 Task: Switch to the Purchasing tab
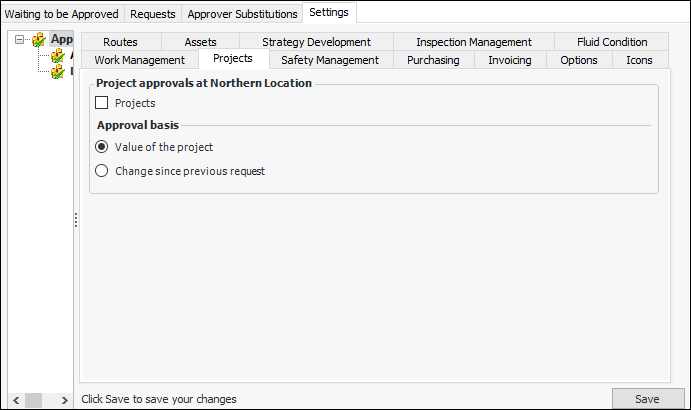[x=433, y=60]
